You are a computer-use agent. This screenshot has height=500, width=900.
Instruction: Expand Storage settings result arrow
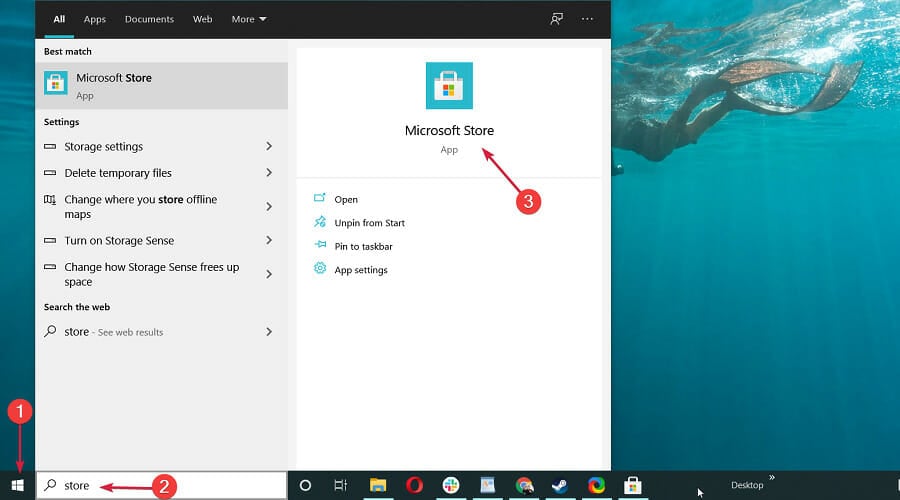click(x=269, y=146)
